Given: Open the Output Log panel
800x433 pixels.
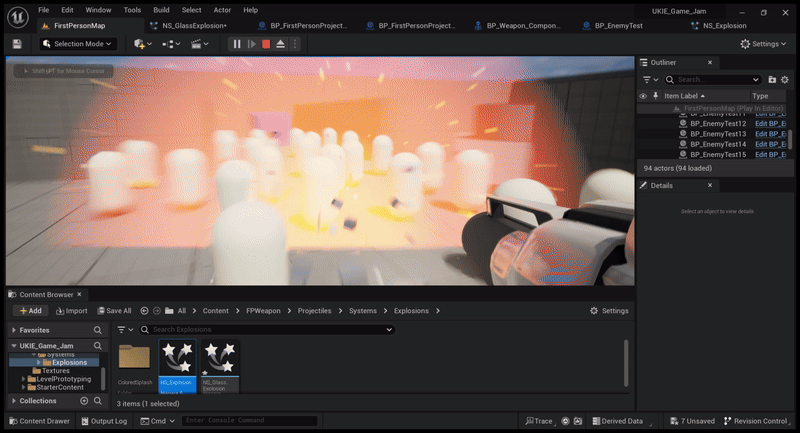Looking at the screenshot, I should point(104,421).
